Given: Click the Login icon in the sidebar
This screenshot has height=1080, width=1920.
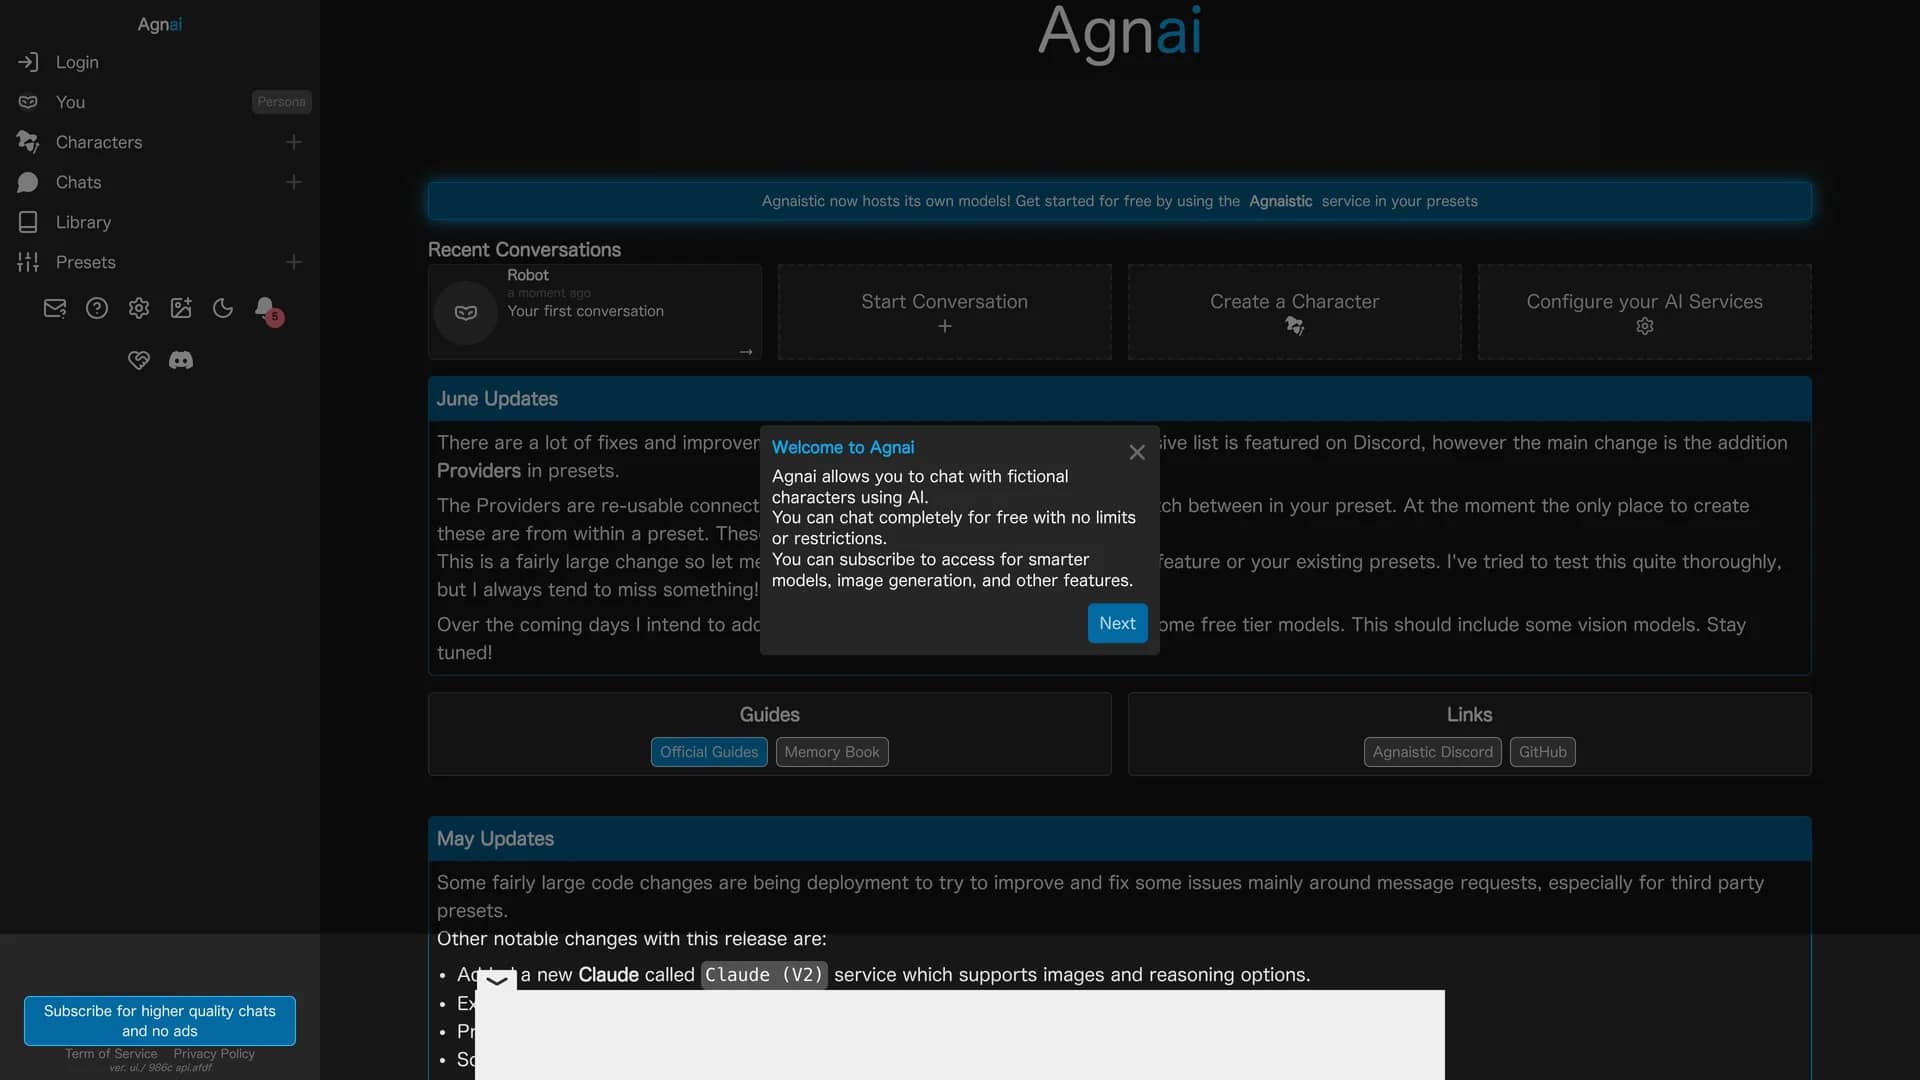Looking at the screenshot, I should tap(28, 62).
